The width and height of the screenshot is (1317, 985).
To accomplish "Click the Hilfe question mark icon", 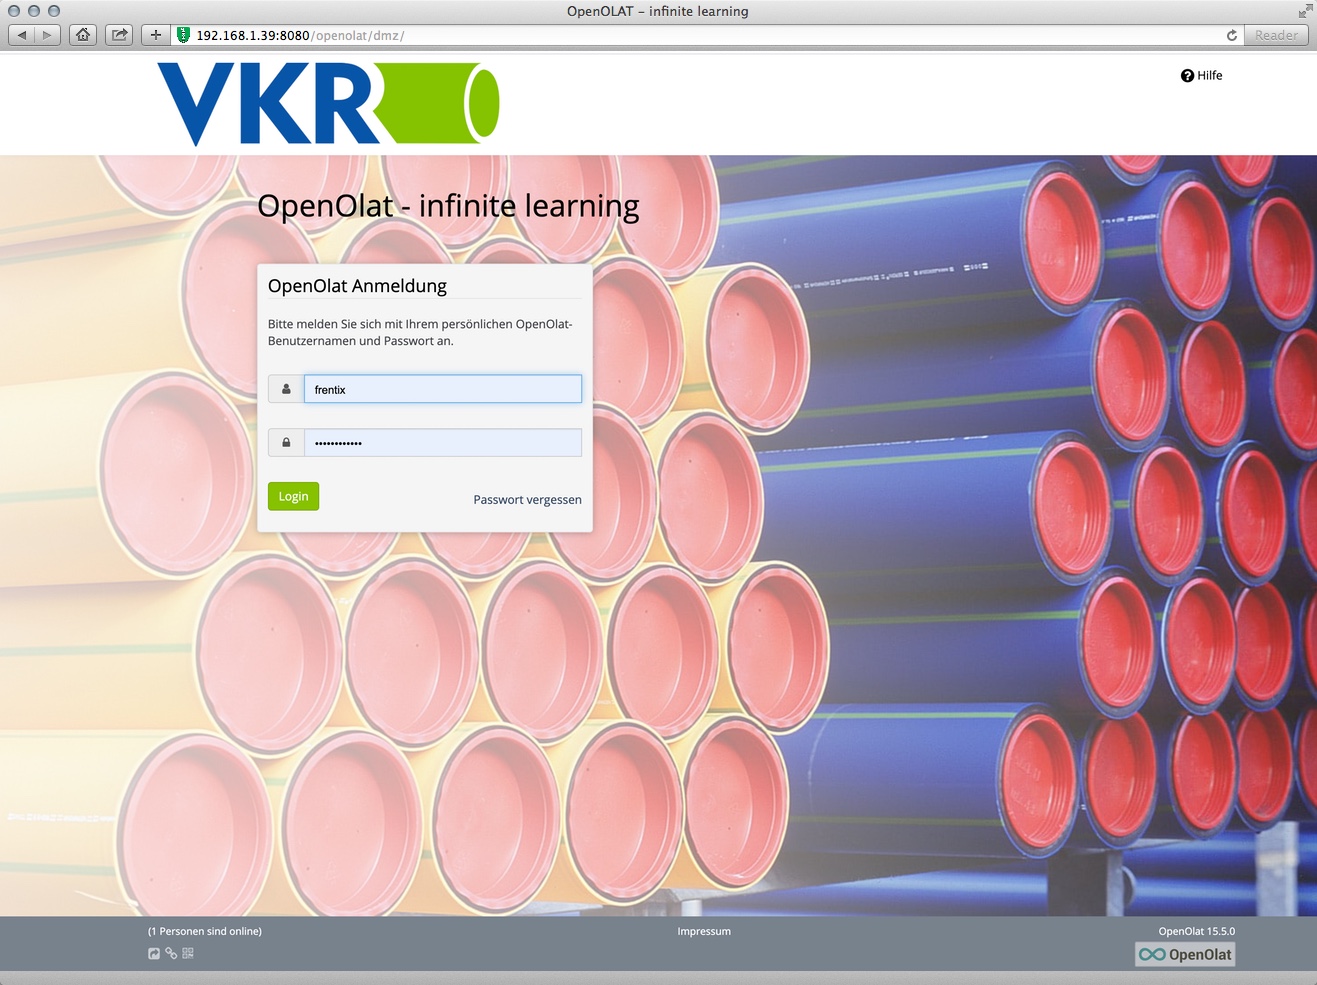I will click(1187, 76).
